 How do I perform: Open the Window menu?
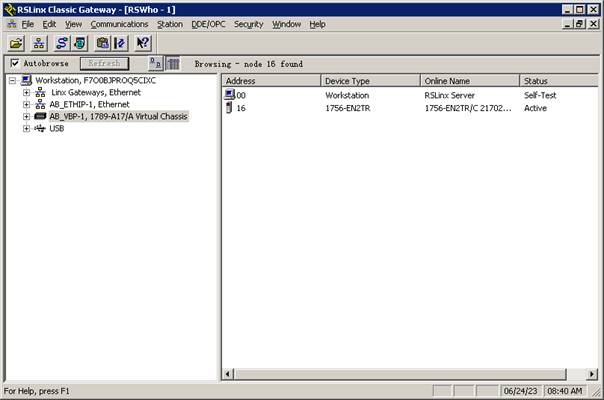(x=287, y=24)
